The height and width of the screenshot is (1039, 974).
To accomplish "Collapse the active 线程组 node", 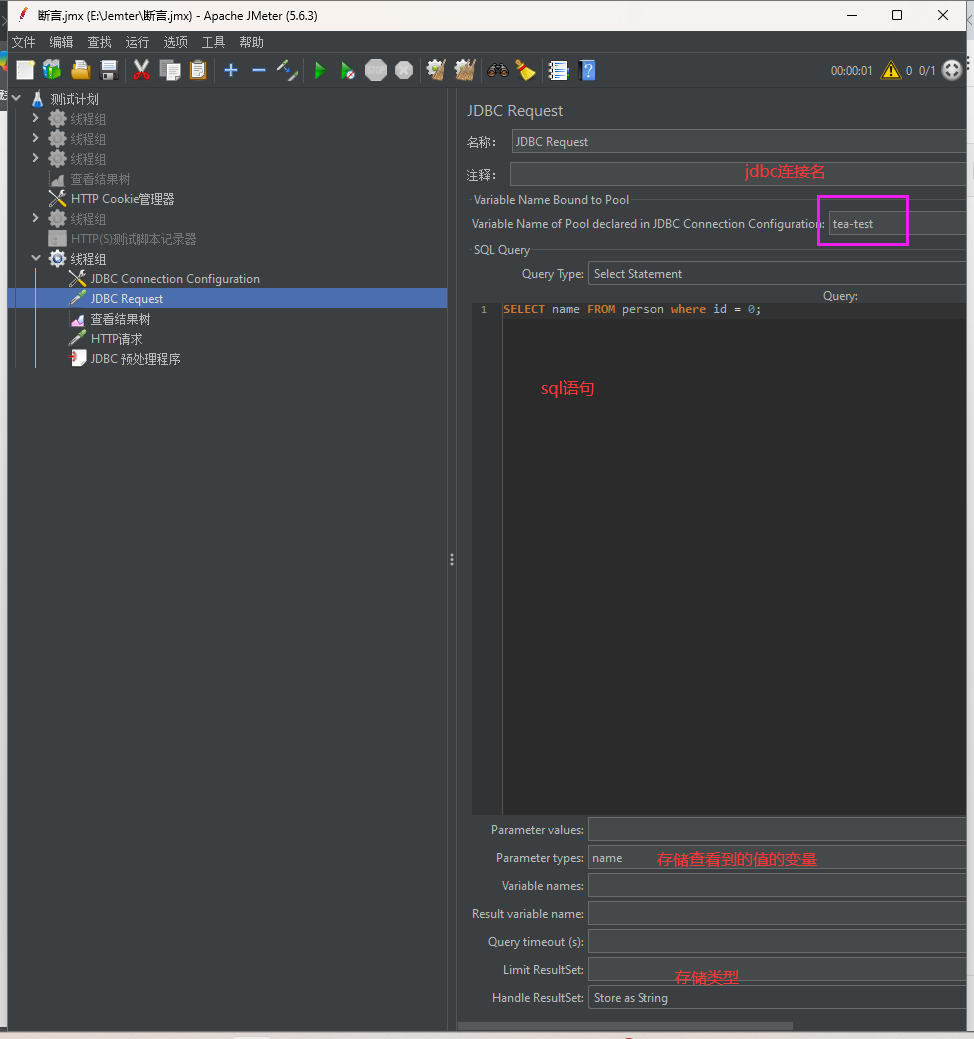I will 36,258.
